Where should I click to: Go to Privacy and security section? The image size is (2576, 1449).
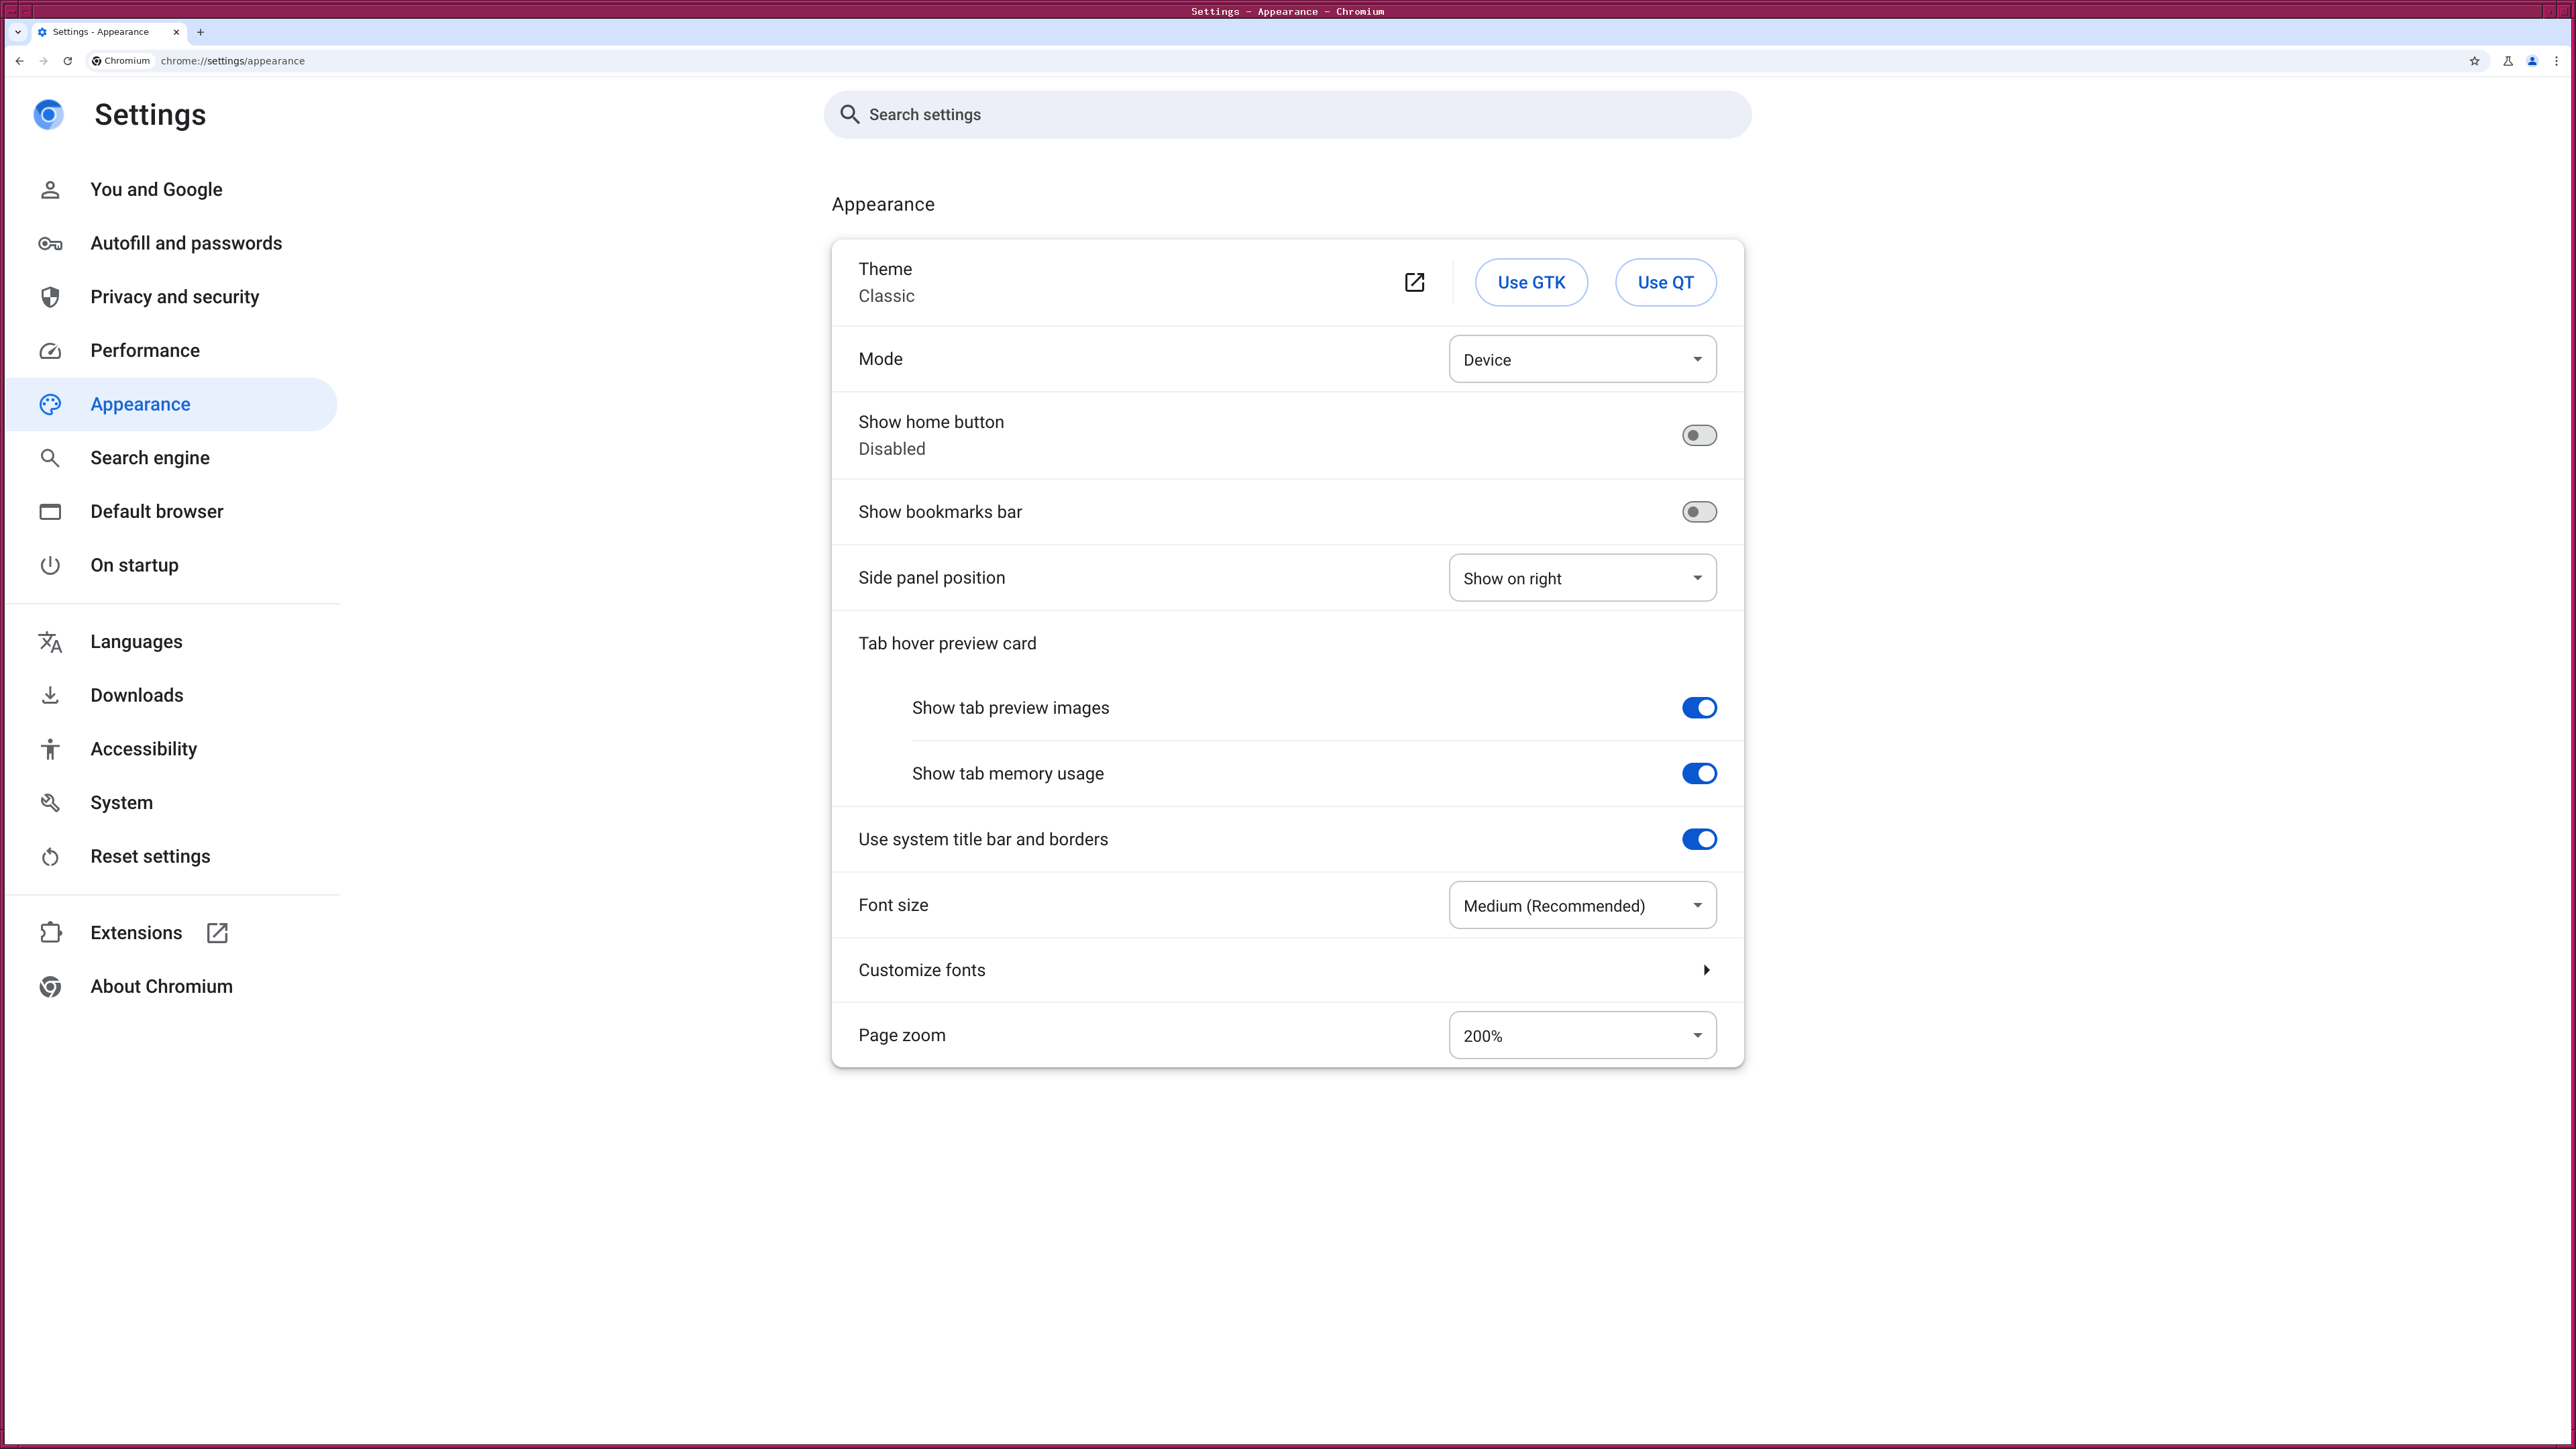click(174, 297)
